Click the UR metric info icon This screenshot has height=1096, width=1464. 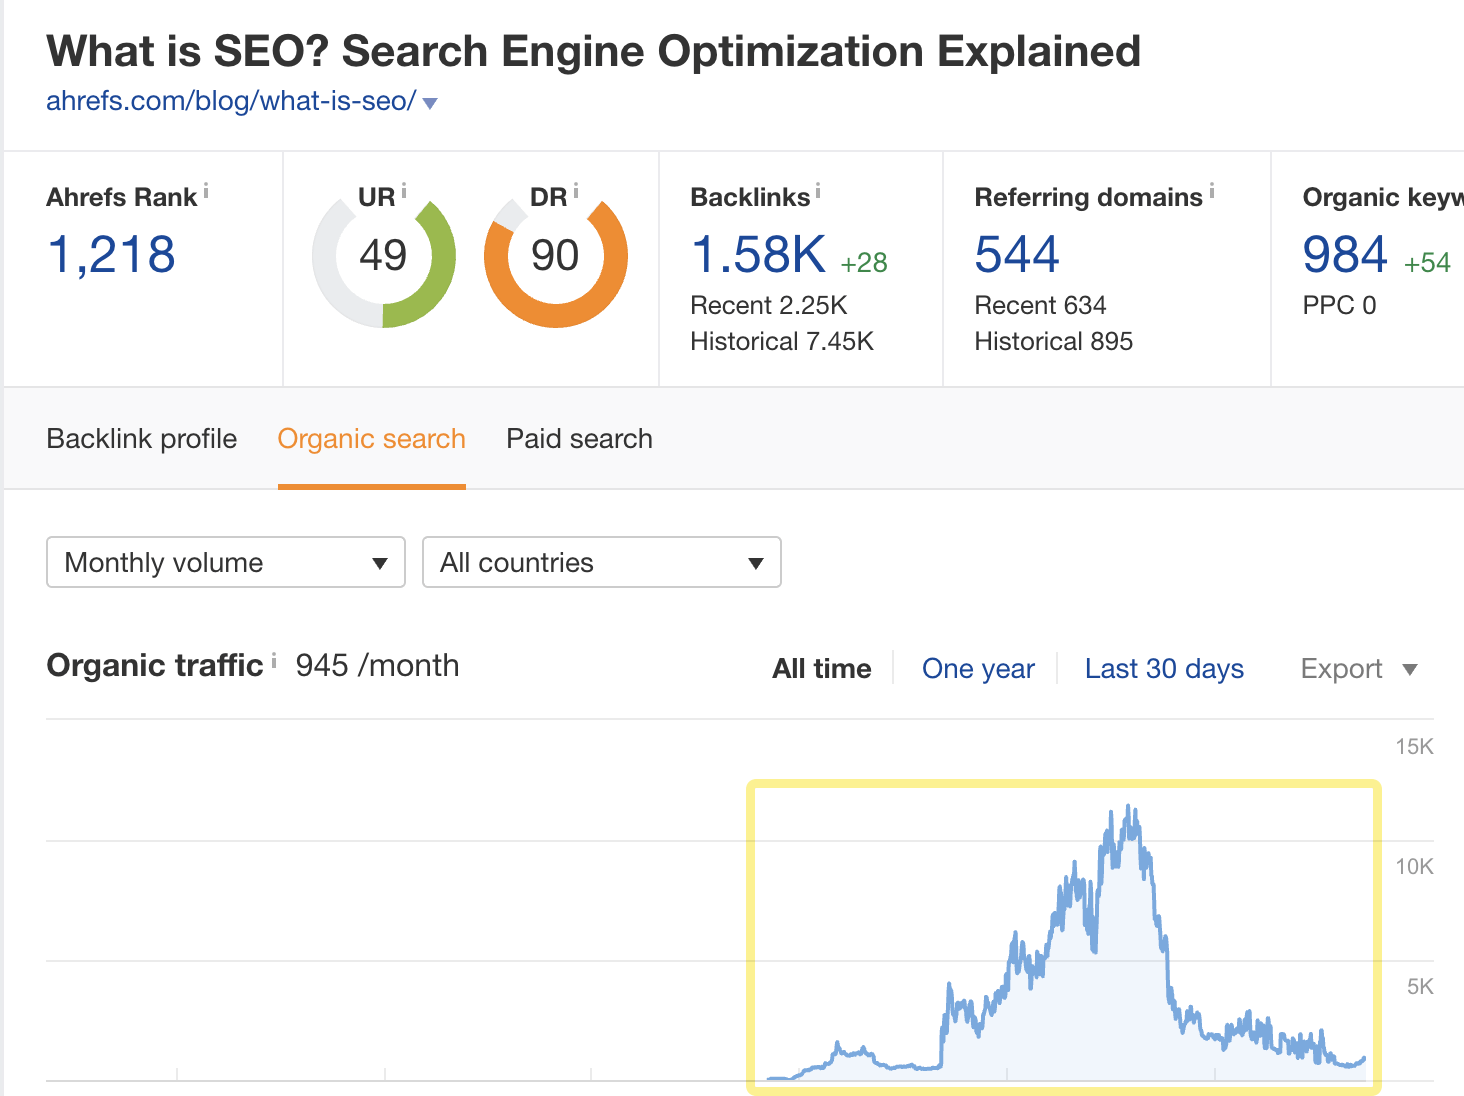404,188
